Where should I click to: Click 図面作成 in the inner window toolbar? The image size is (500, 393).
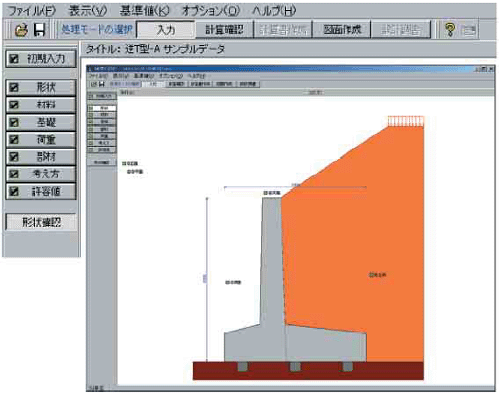point(224,84)
